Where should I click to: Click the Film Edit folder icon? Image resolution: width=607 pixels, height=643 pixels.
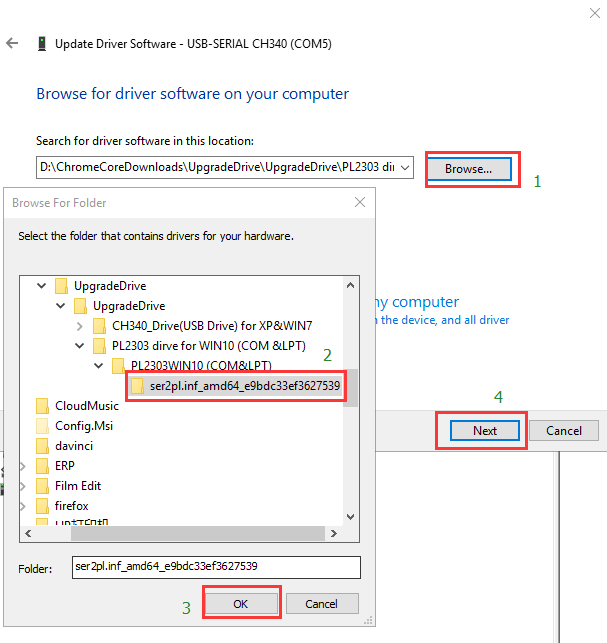coord(42,486)
